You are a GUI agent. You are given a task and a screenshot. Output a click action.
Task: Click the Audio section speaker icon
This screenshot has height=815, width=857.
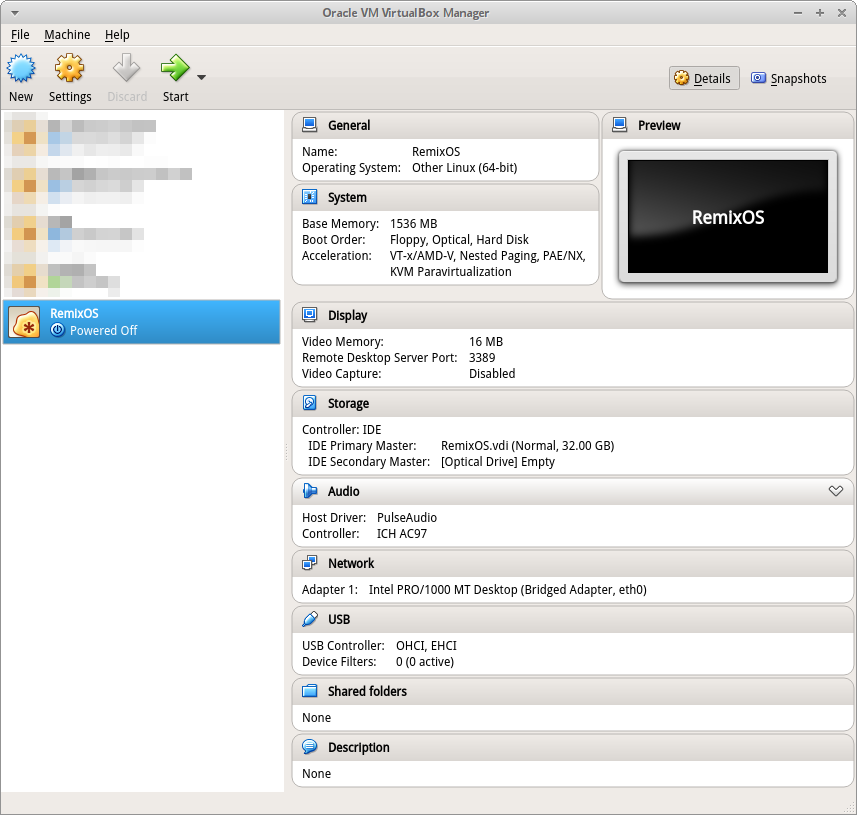(310, 491)
